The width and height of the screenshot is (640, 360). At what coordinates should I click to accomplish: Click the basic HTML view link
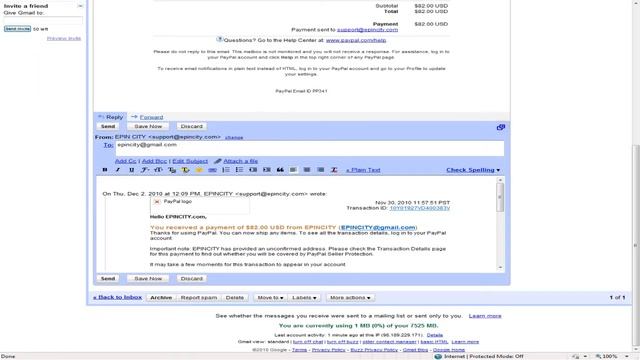434,342
